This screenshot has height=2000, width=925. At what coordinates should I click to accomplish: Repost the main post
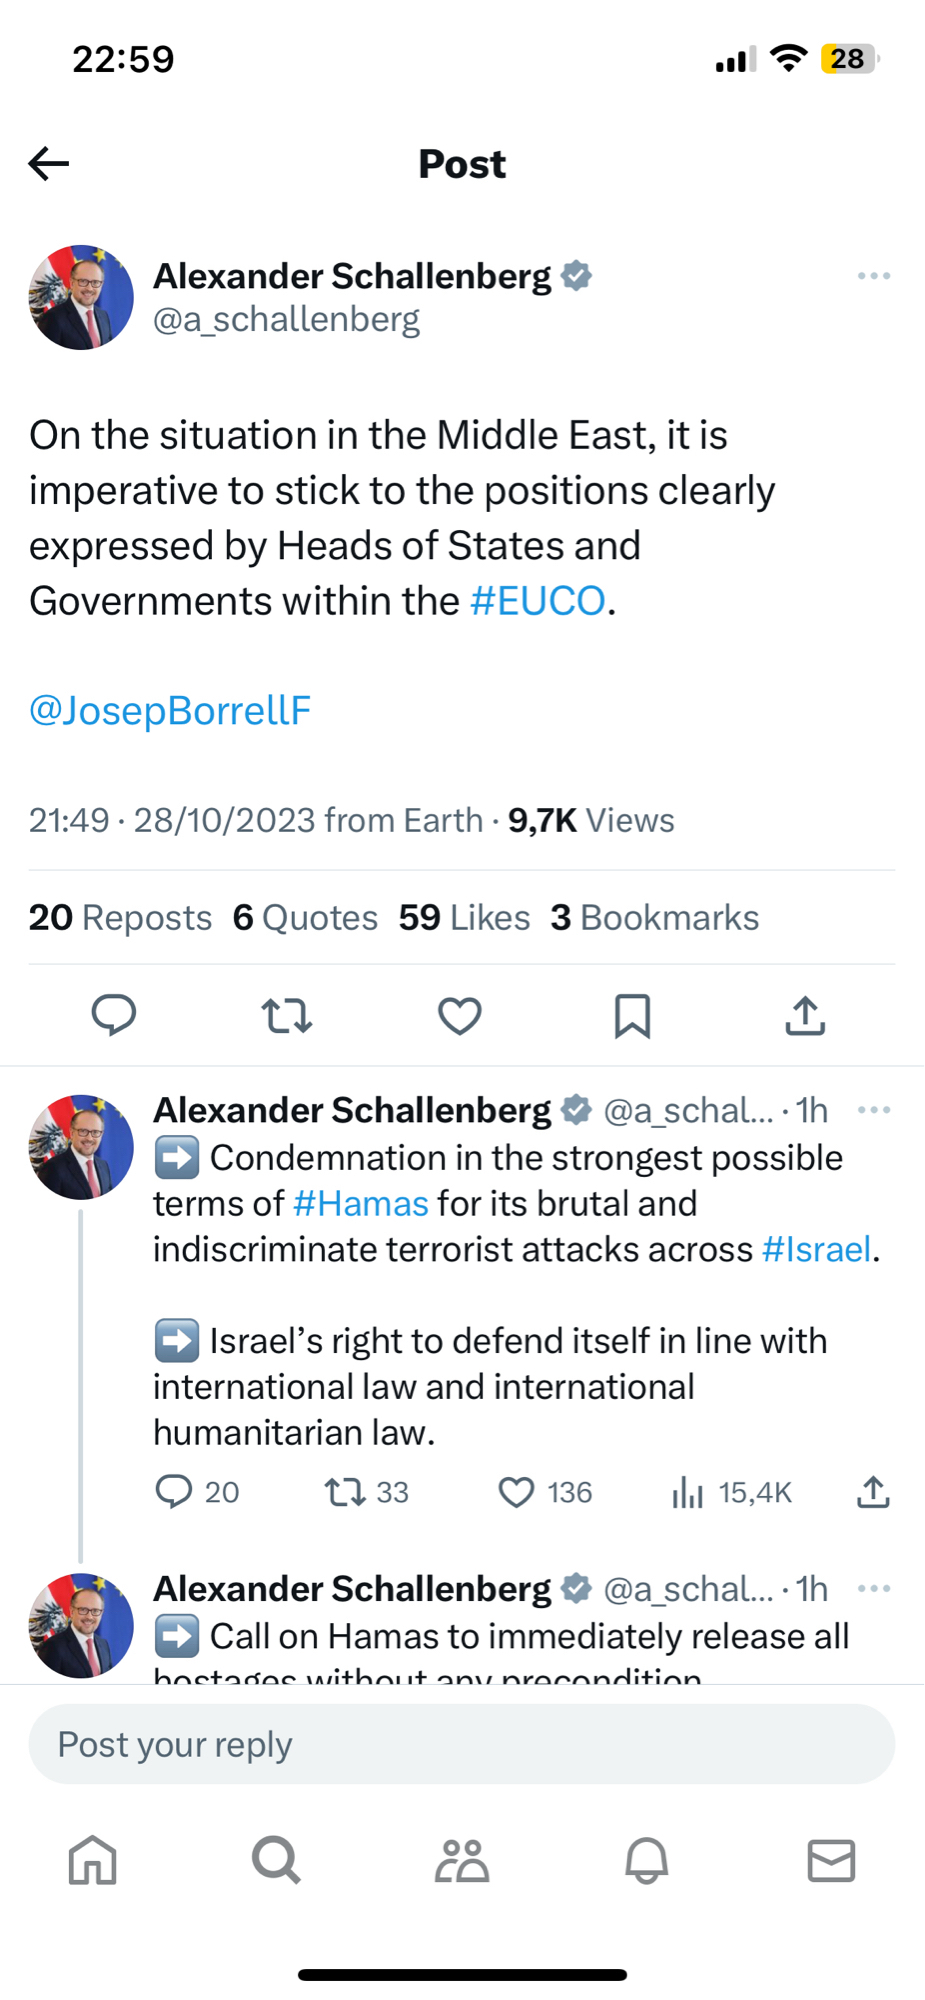pos(287,1016)
